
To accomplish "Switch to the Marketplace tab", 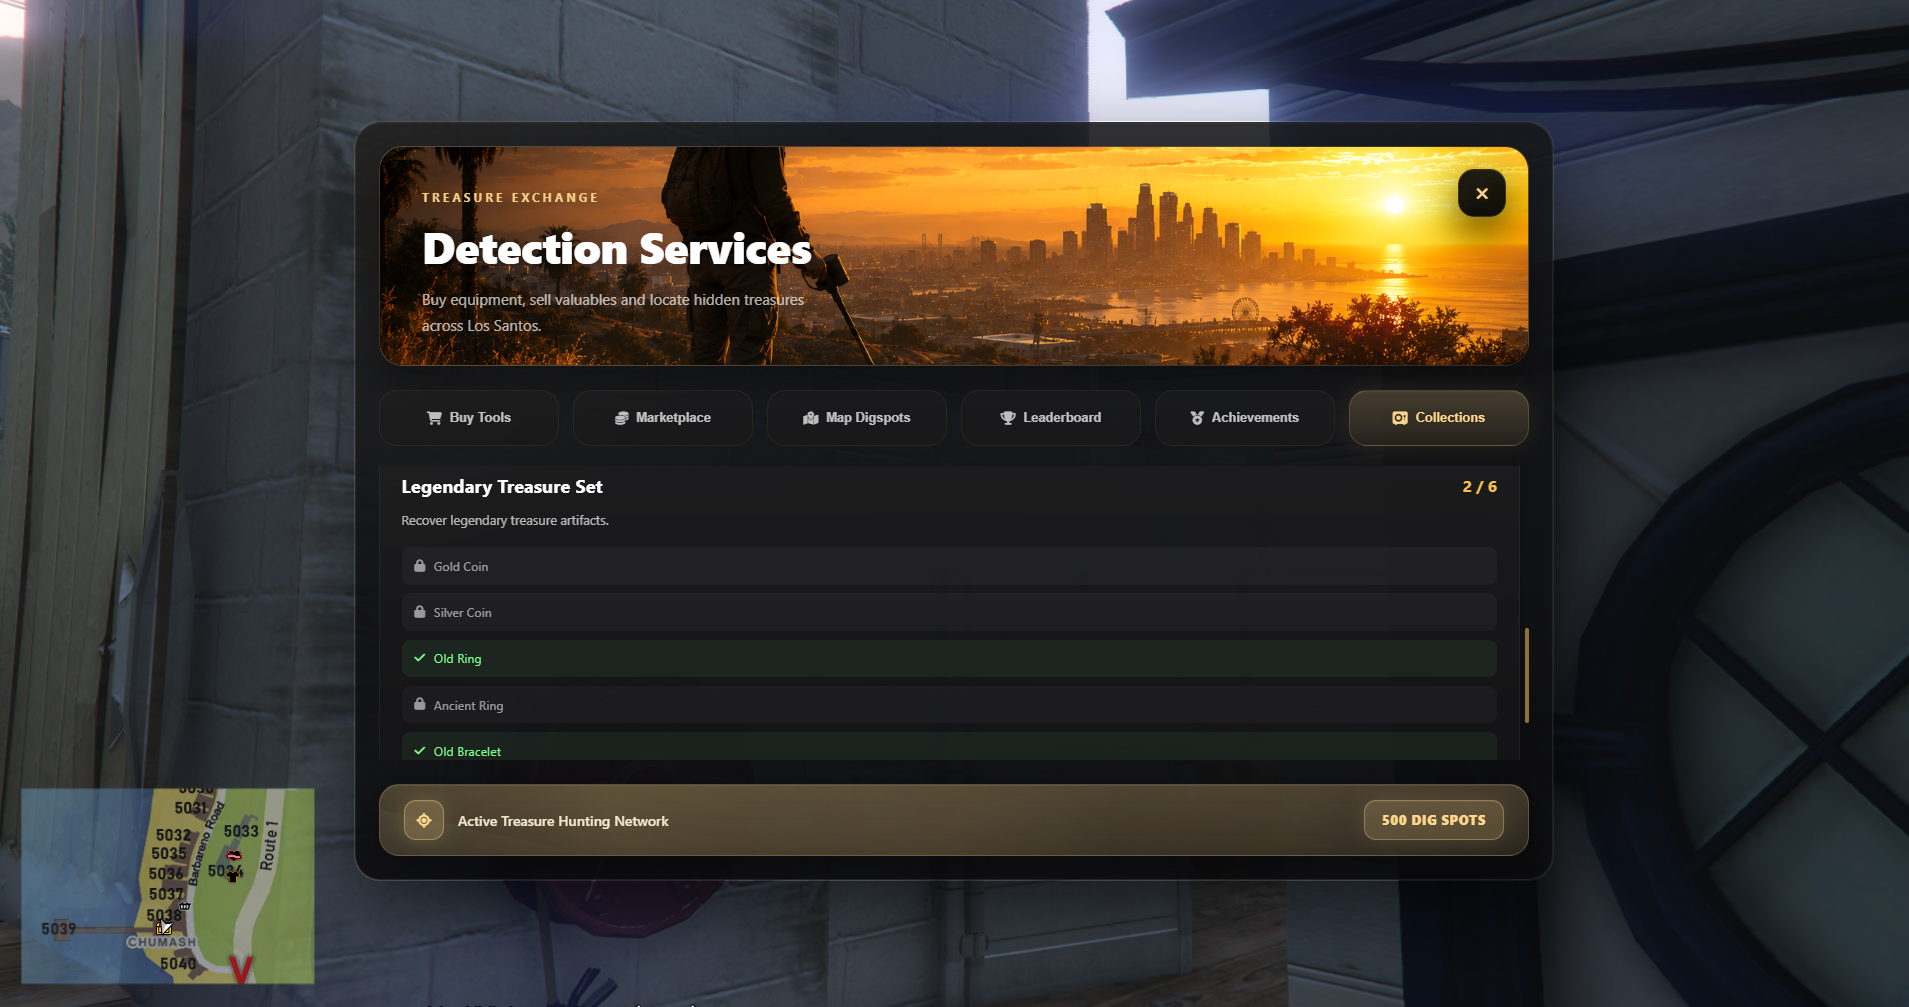I will (x=663, y=418).
